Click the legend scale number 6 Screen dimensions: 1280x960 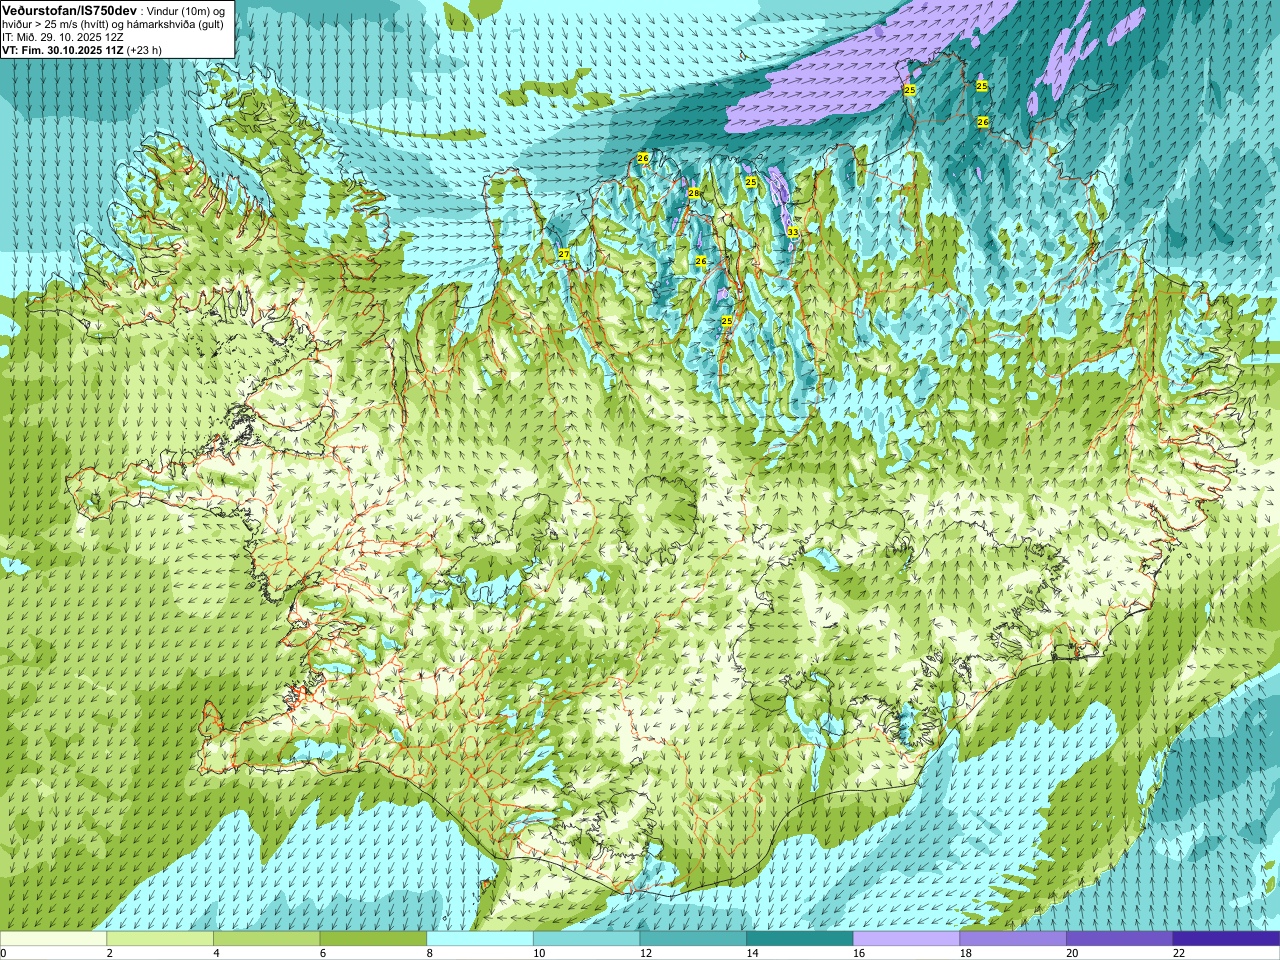(x=323, y=953)
